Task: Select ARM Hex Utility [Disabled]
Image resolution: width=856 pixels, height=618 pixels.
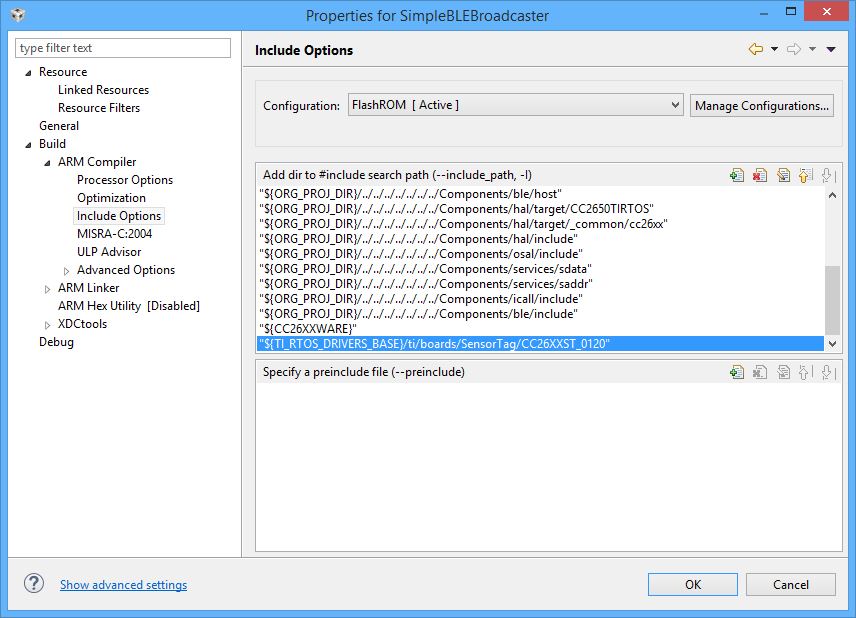Action: point(129,306)
